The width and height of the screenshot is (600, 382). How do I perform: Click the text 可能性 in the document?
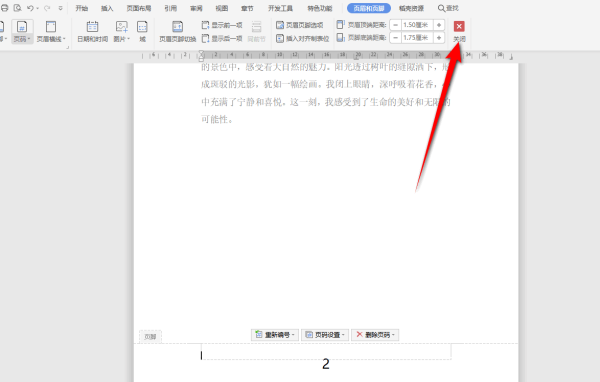pyautogui.click(x=215, y=119)
